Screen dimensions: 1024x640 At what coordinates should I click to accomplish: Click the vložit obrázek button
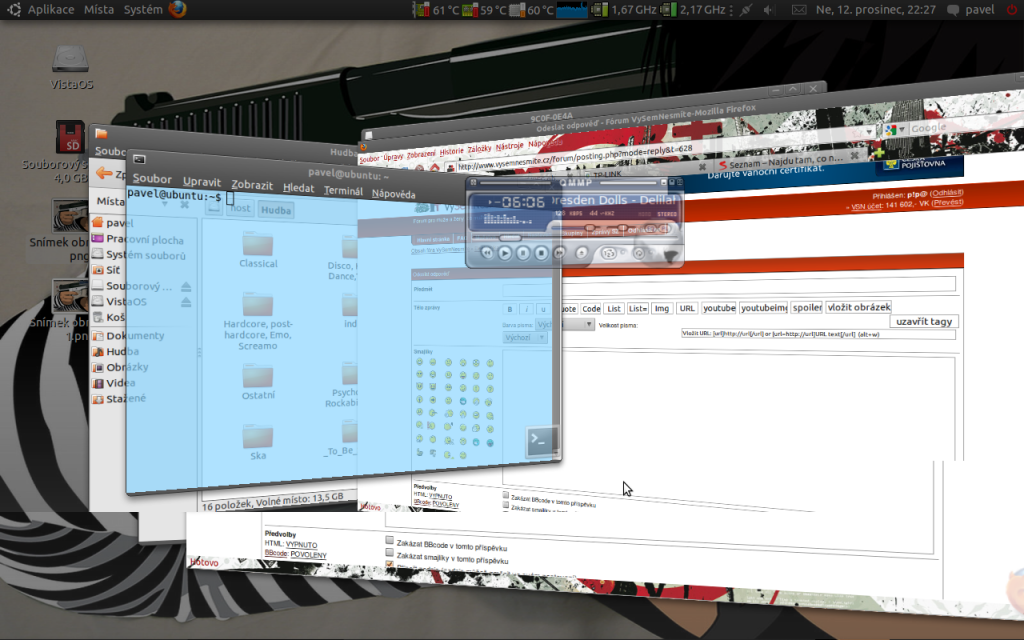[x=858, y=307]
